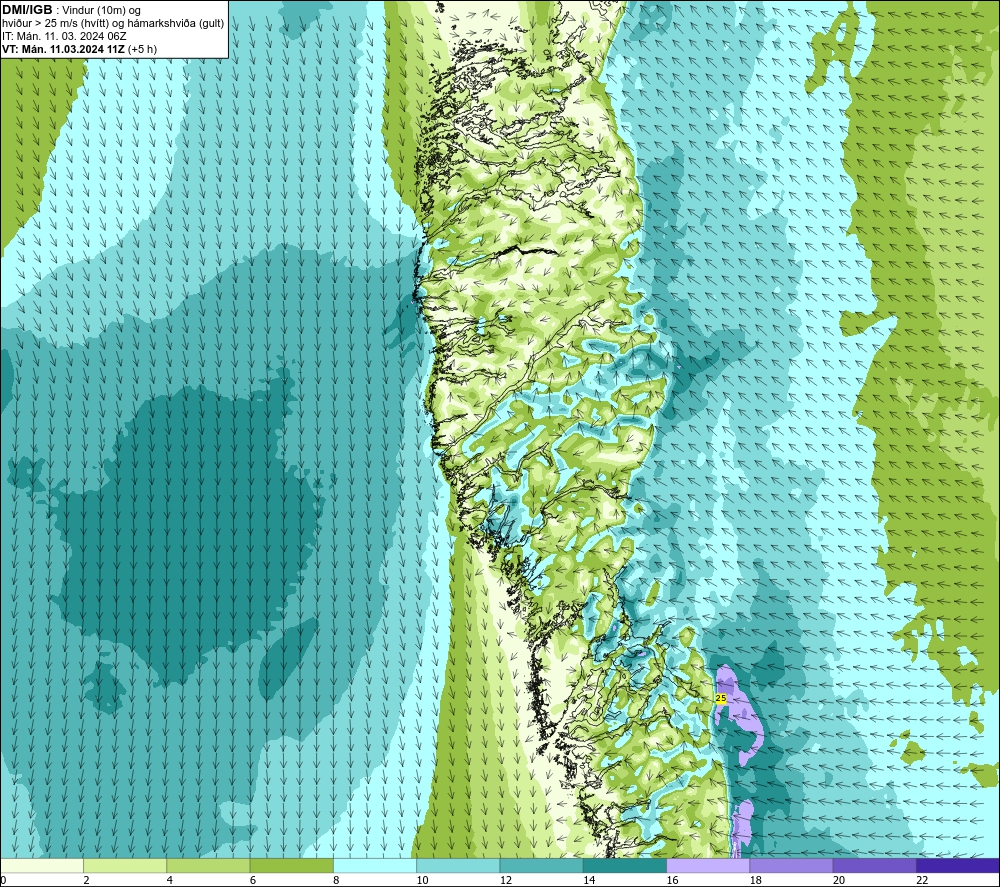Select the light purple 16–18 legend swatch
1000x887 pixels.
pyautogui.click(x=708, y=865)
